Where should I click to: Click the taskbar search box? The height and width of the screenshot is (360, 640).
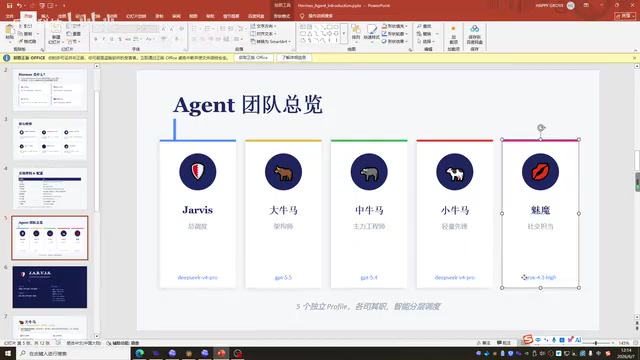click(73, 353)
